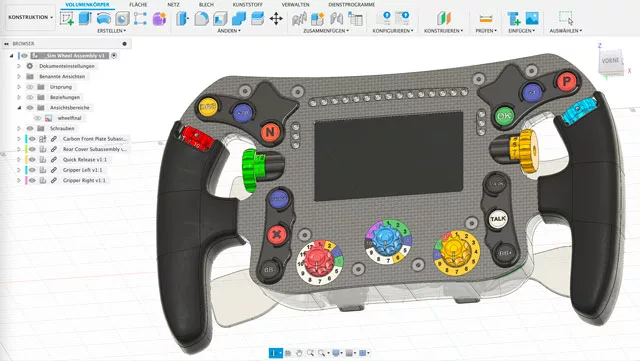The image size is (640, 361).
Task: Collapse the Ansichtsbereiche tree node
Action: (19, 108)
